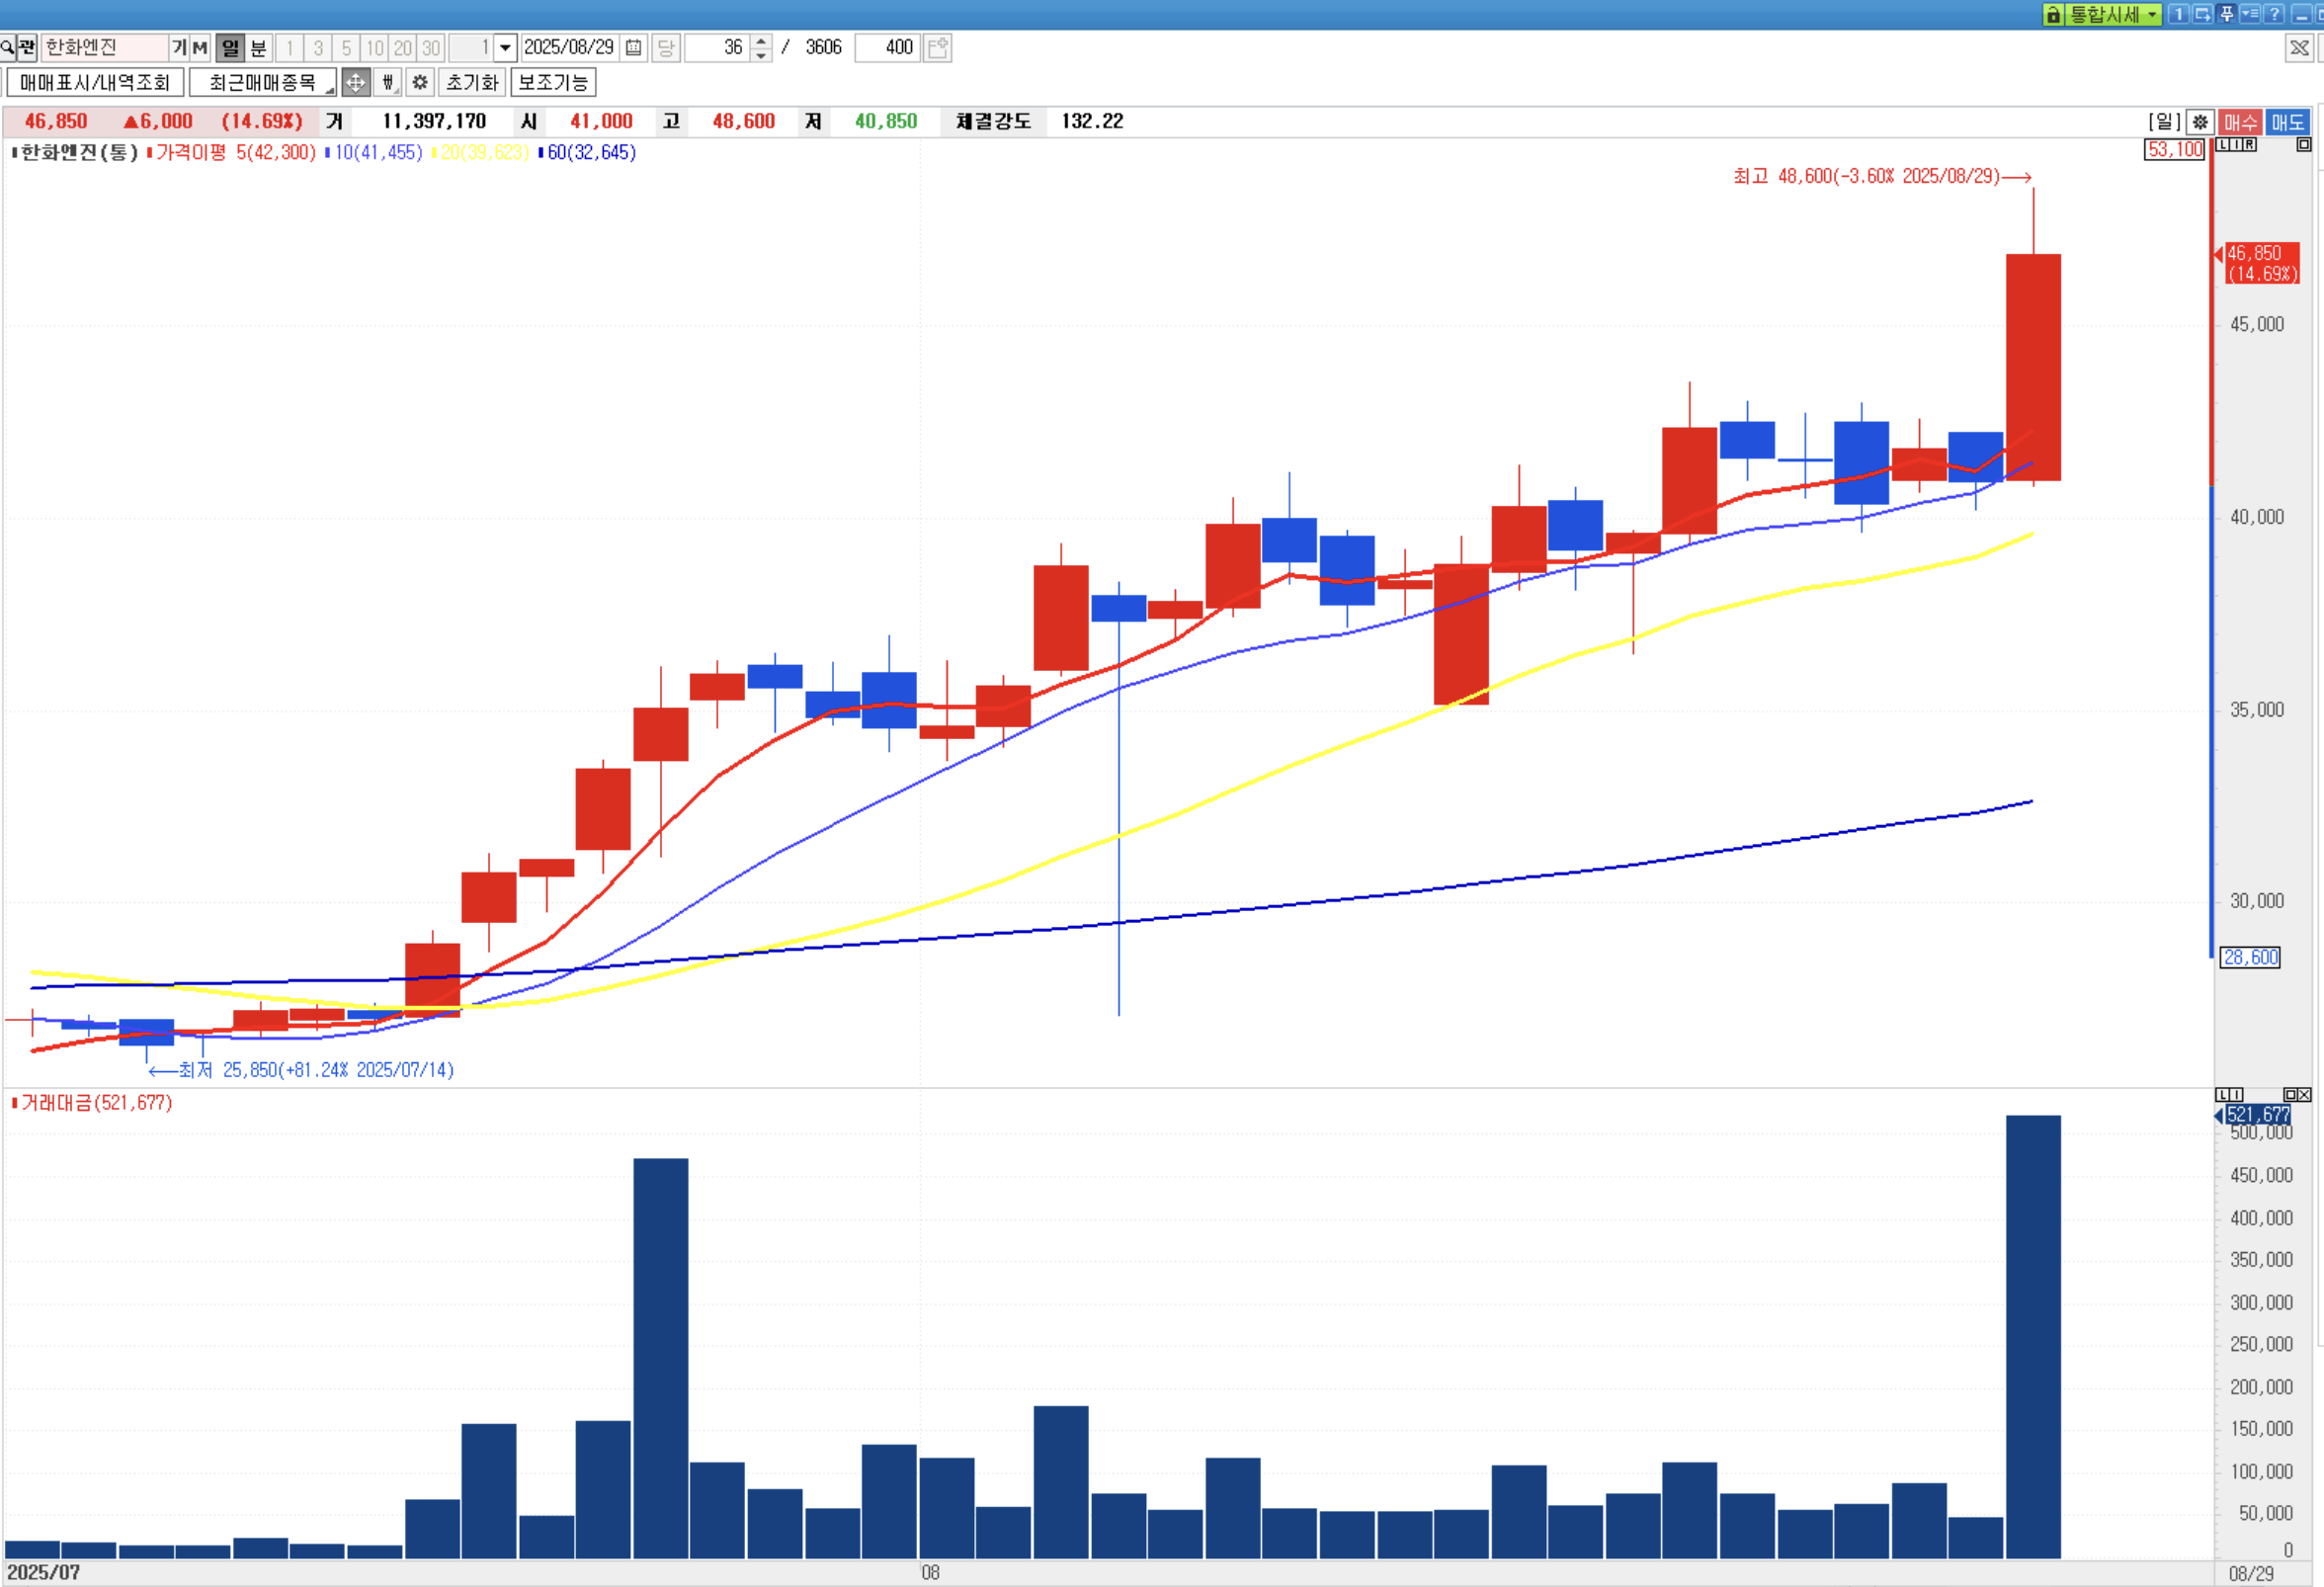The height and width of the screenshot is (1587, 2324).
Task: Open the 보조기능 menu
Action: [x=552, y=82]
